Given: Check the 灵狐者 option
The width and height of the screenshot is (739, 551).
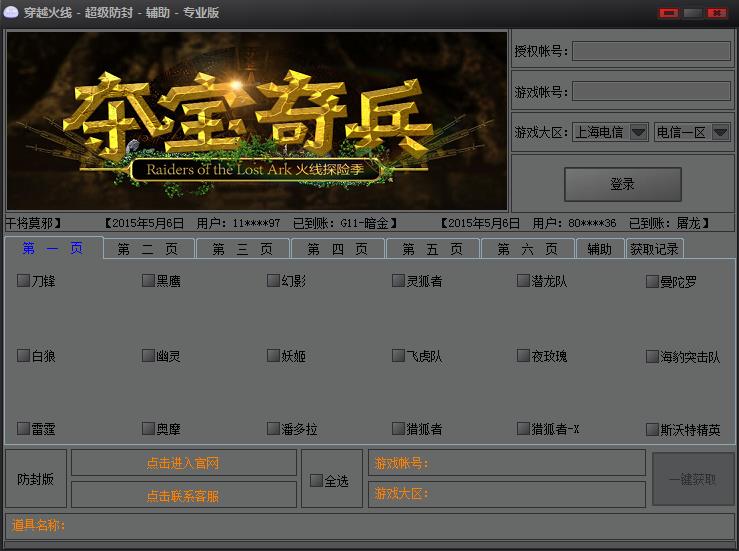Looking at the screenshot, I should [x=398, y=280].
